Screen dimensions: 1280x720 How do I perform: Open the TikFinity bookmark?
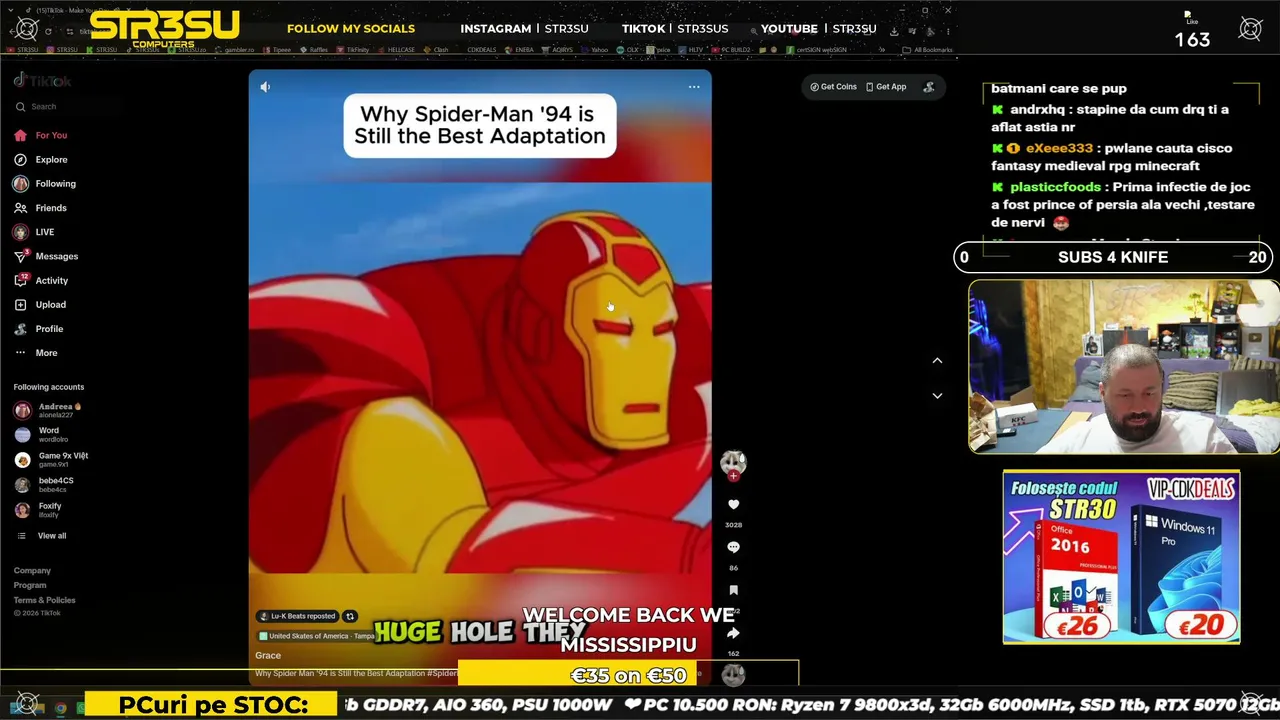354,50
